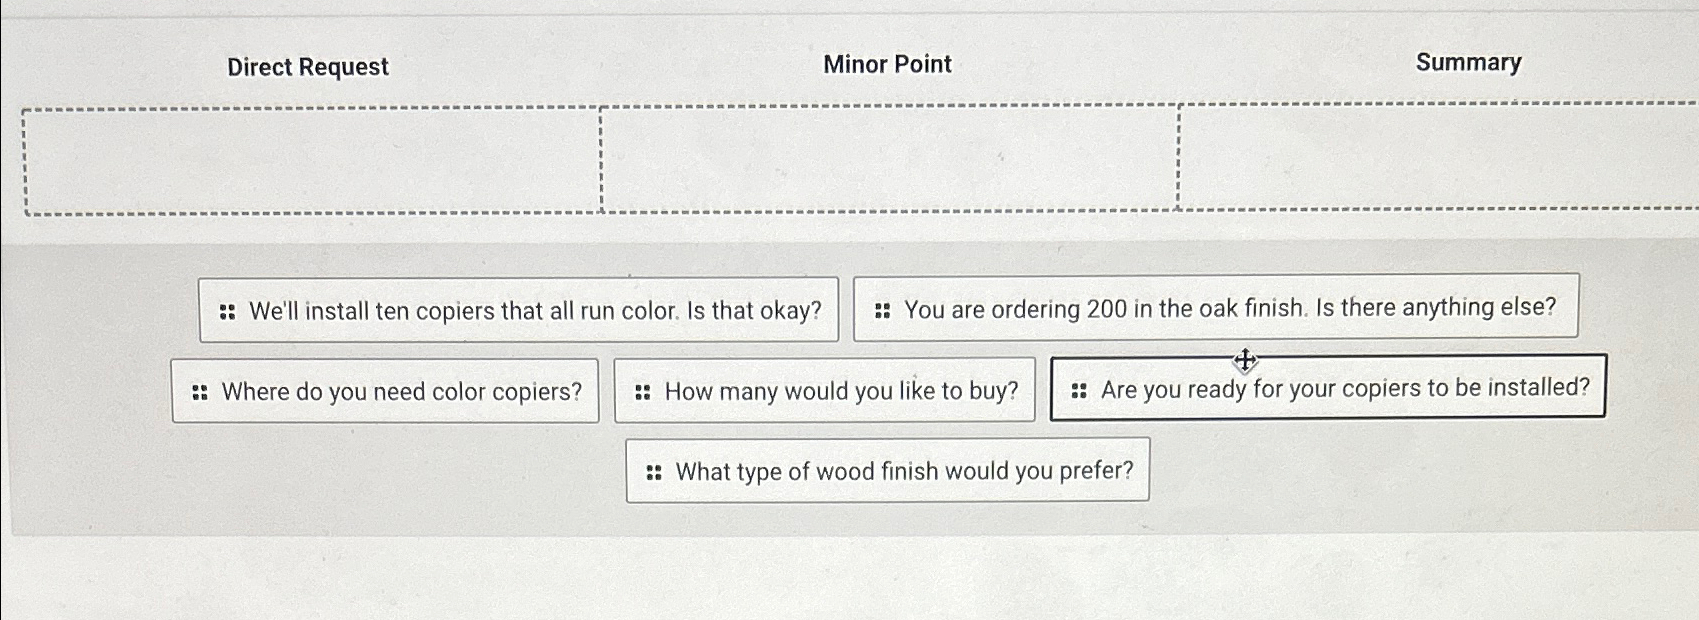Click the Minor Point column header
The image size is (1699, 620).
[x=886, y=64]
